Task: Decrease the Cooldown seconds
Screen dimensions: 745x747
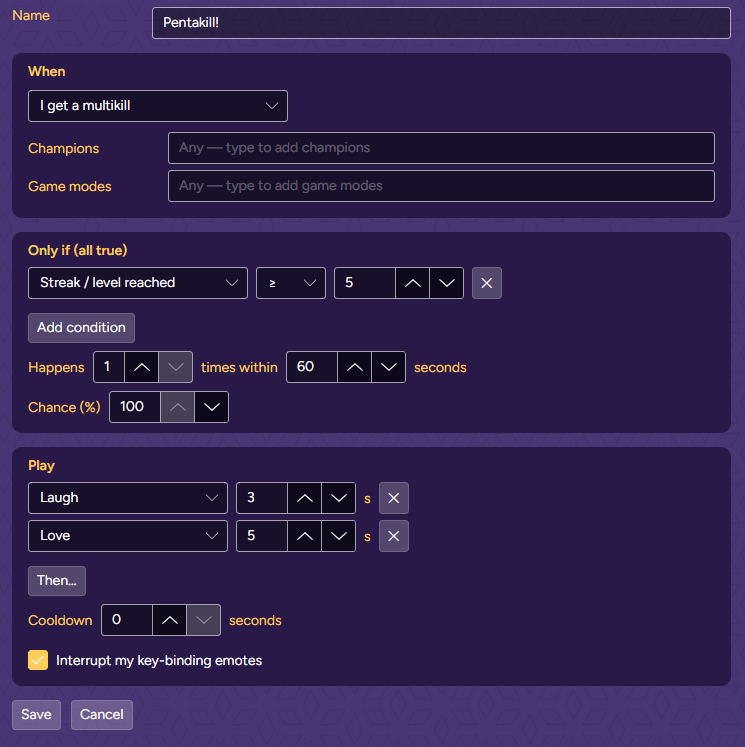Action: (203, 620)
